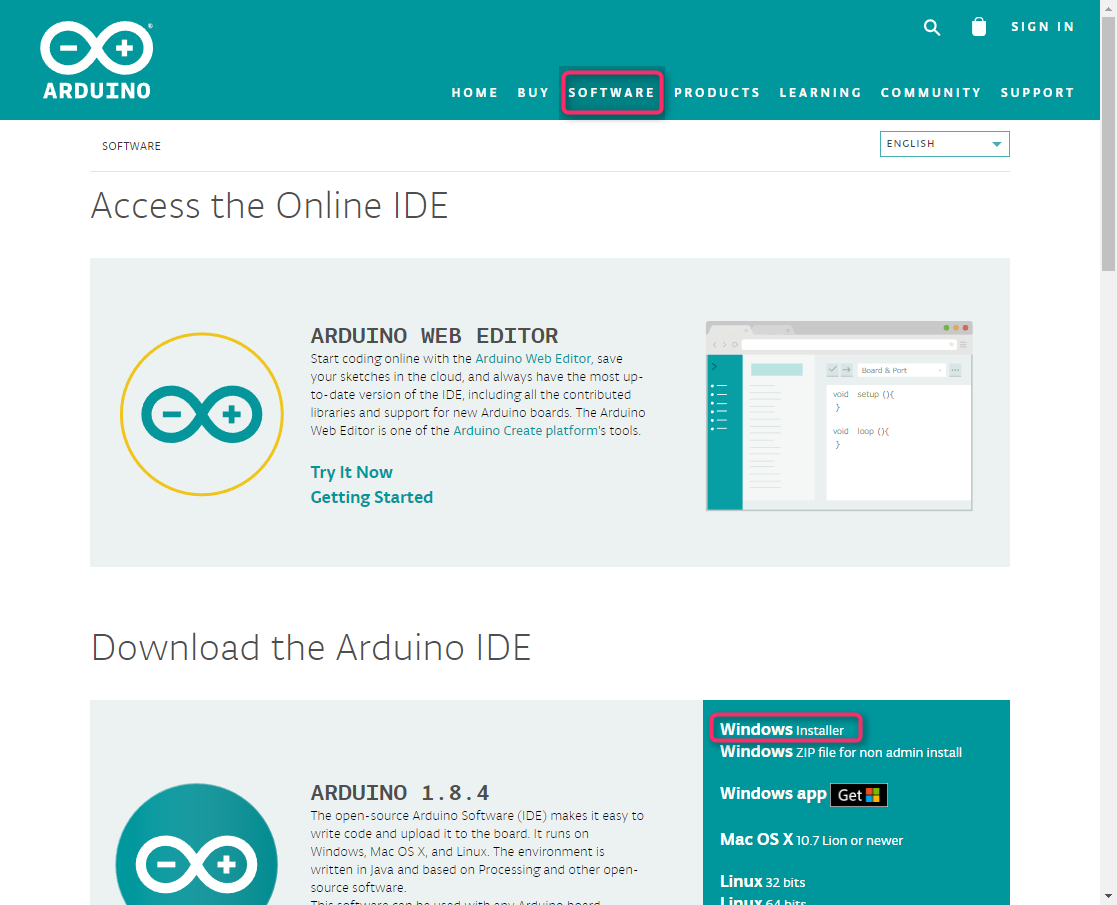Open the SUPPORT menu

[1037, 93]
